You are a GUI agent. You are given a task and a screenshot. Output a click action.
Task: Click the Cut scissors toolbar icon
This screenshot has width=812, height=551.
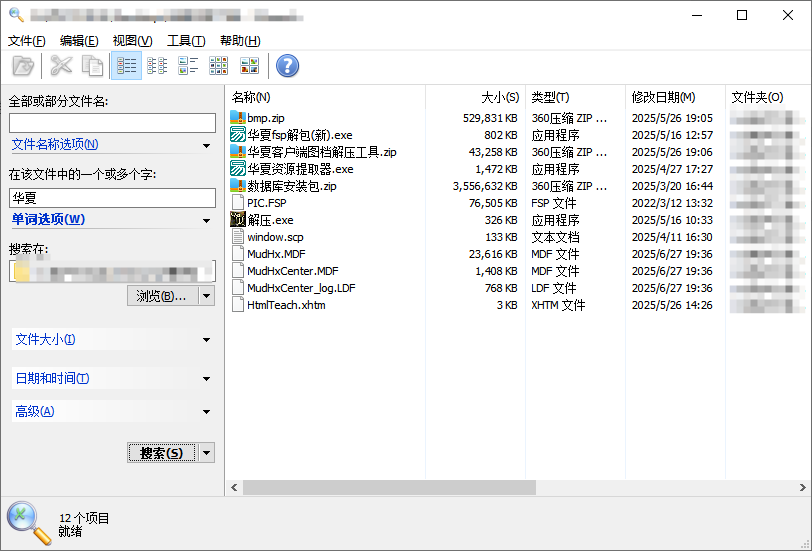click(x=61, y=66)
